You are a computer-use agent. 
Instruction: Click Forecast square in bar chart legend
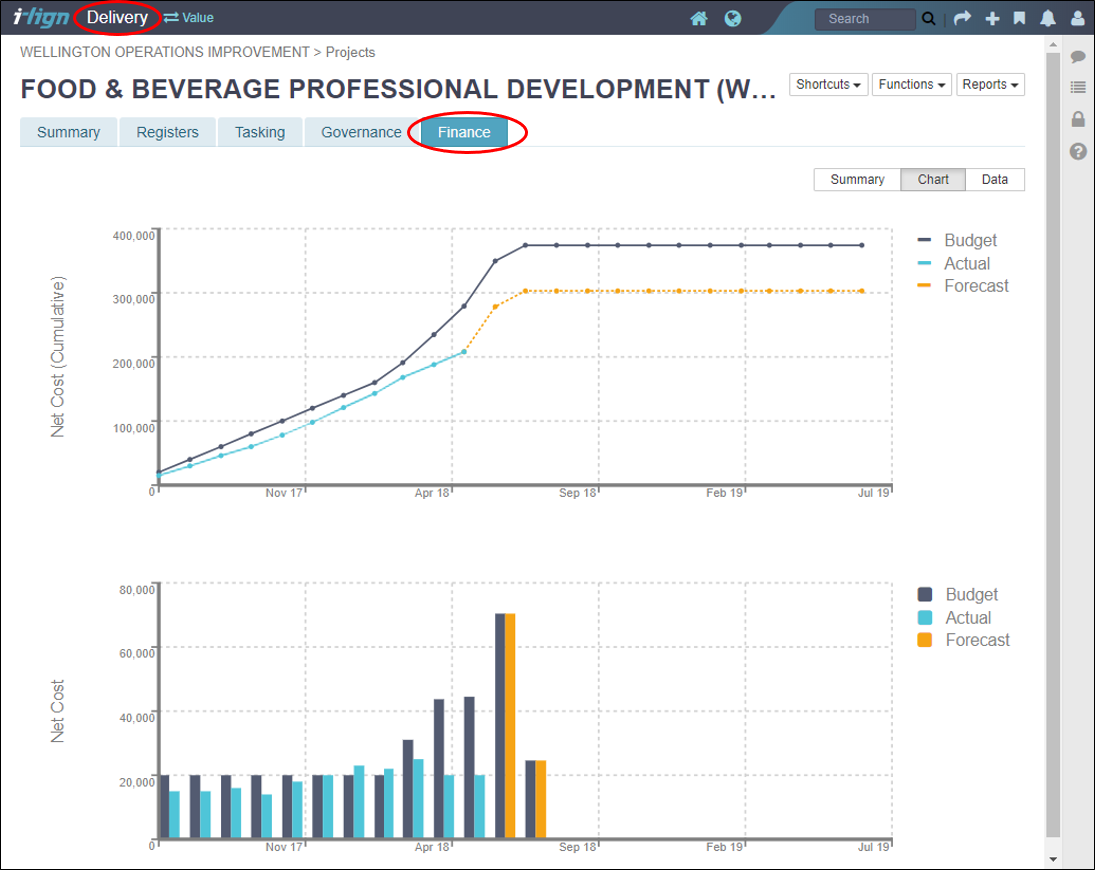[925, 640]
